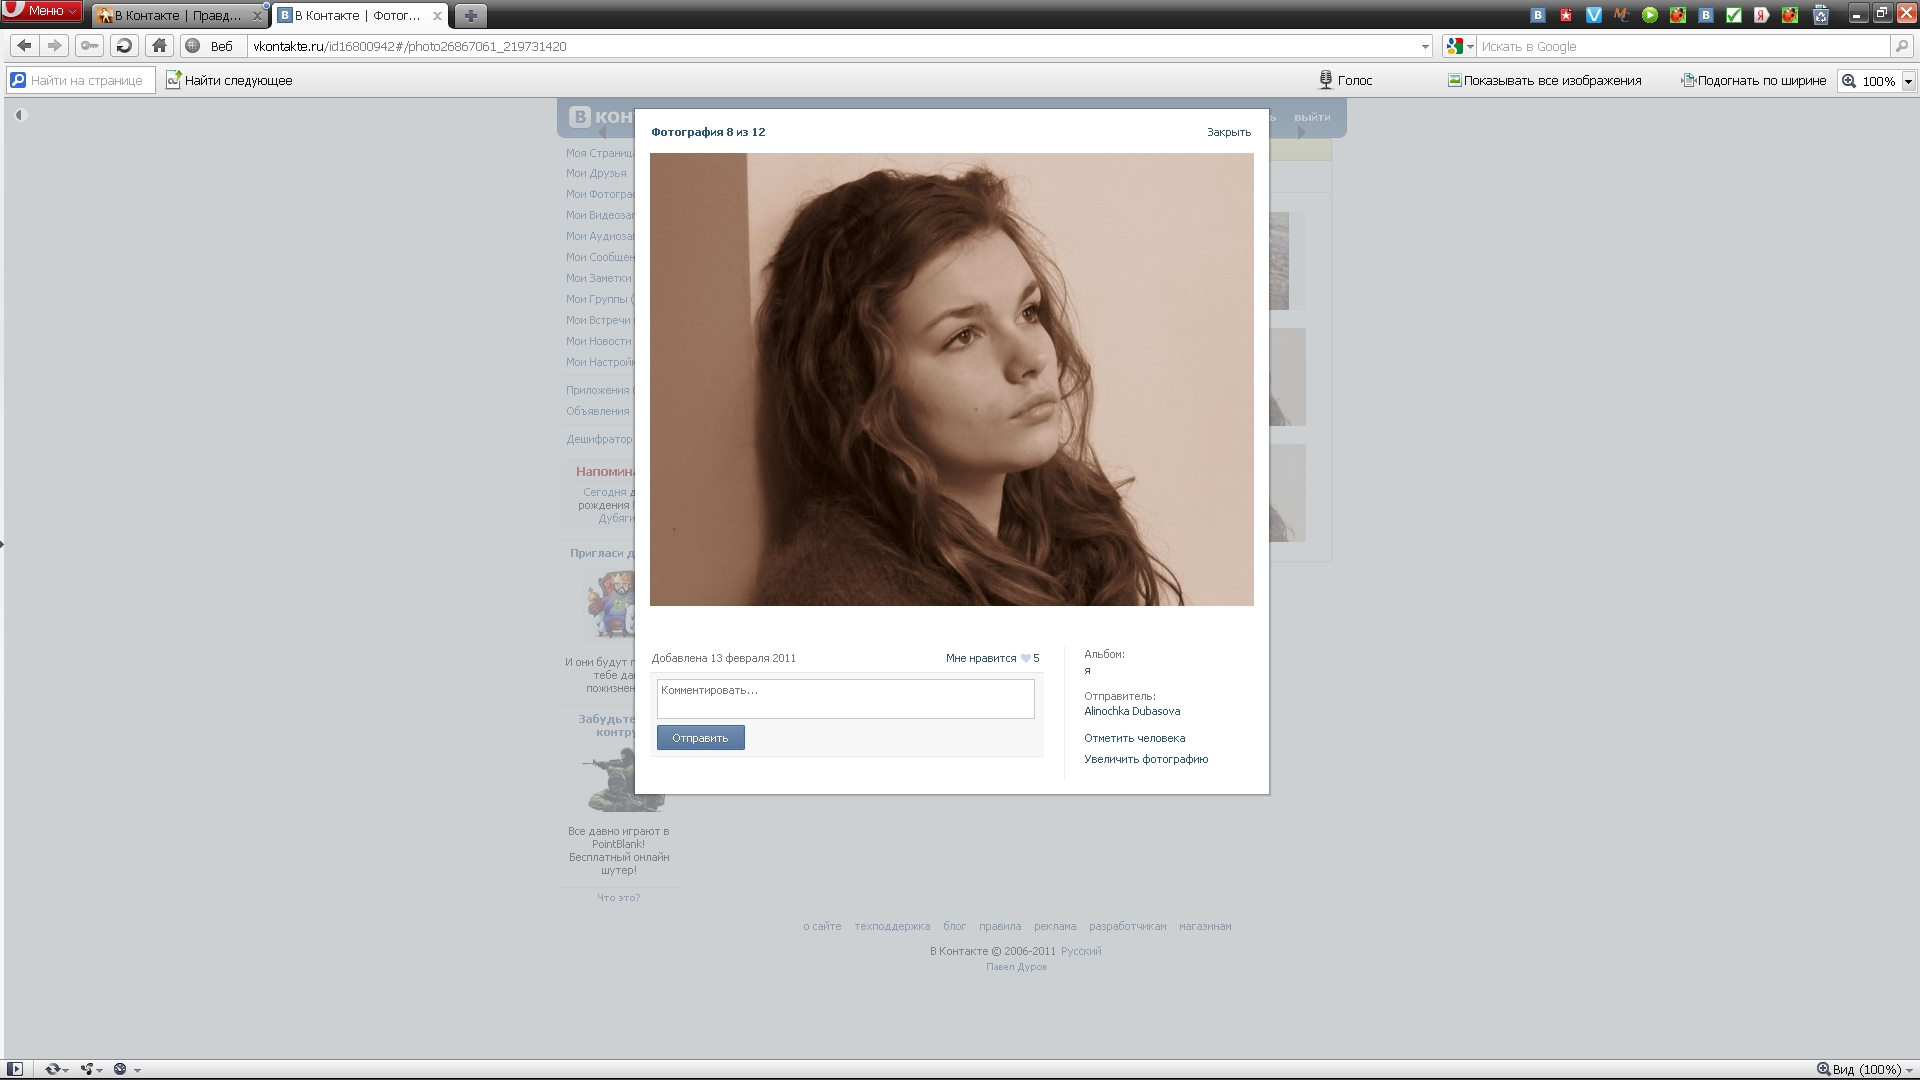Click the Yandex Я extension icon

click(x=1762, y=15)
